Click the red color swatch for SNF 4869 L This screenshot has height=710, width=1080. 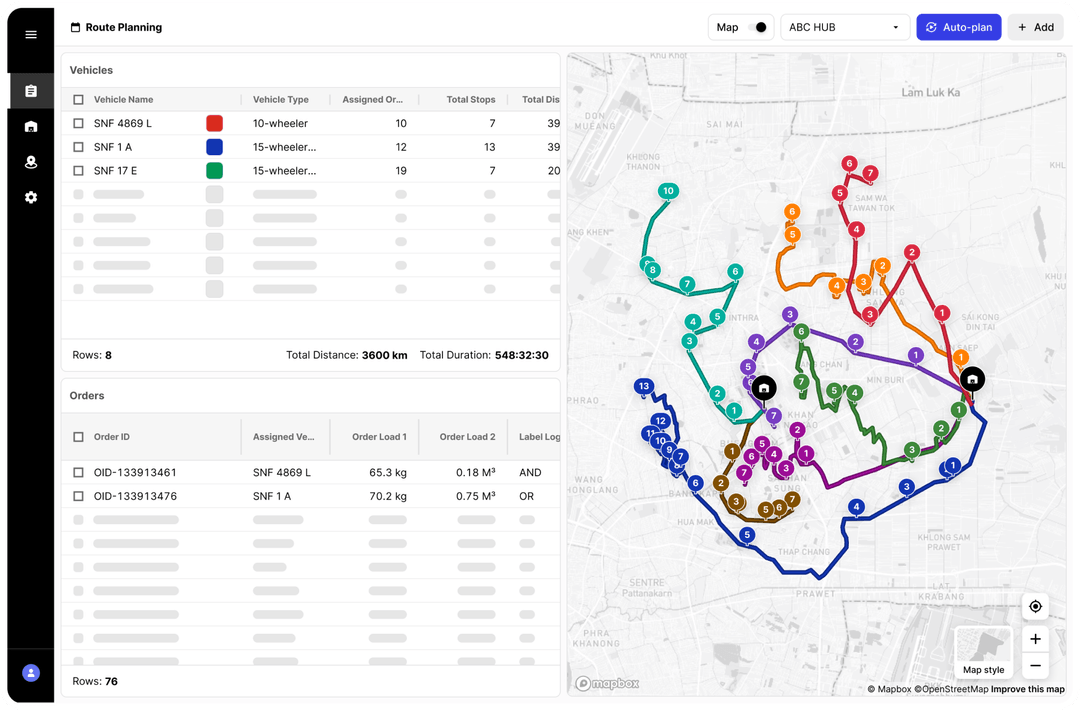click(x=214, y=122)
